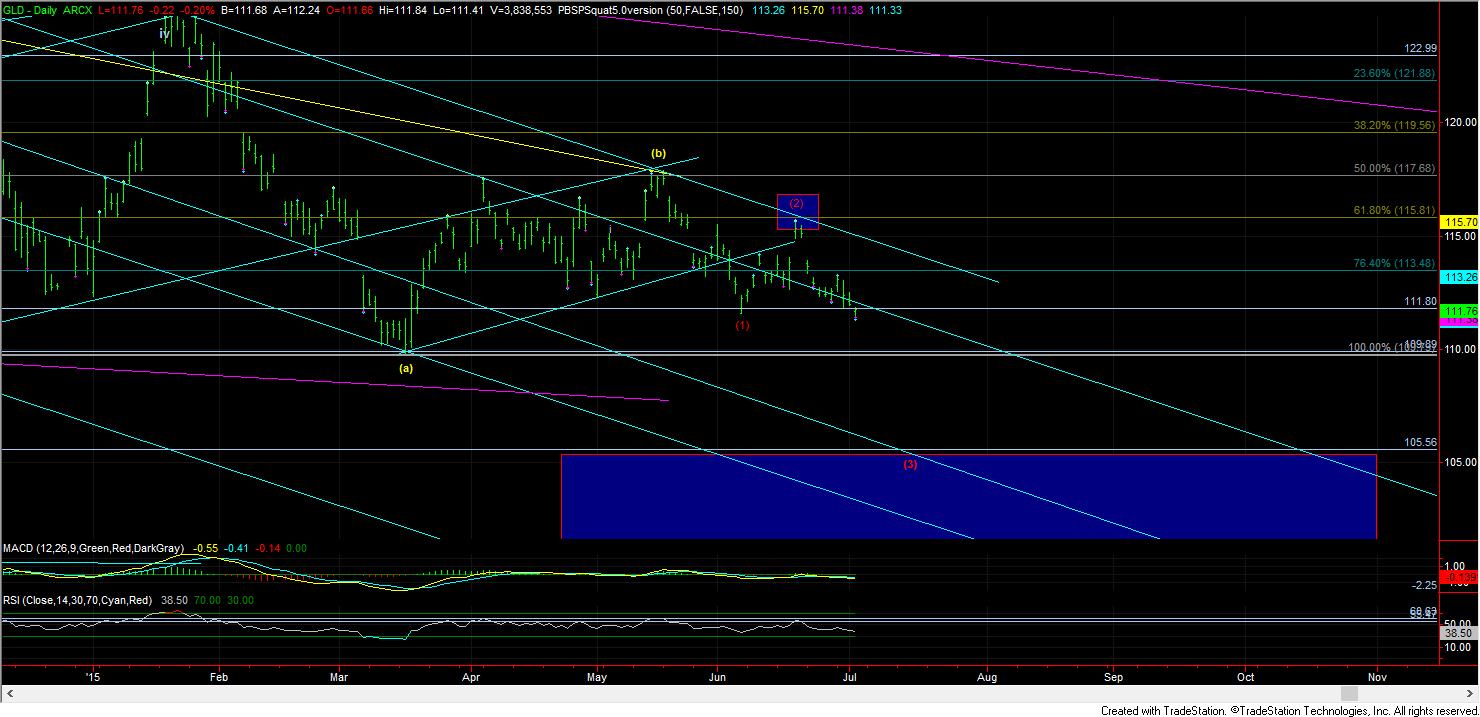This screenshot has width=1480, height=717.
Task: Click the yellow (a) wave label
Action: pos(406,368)
